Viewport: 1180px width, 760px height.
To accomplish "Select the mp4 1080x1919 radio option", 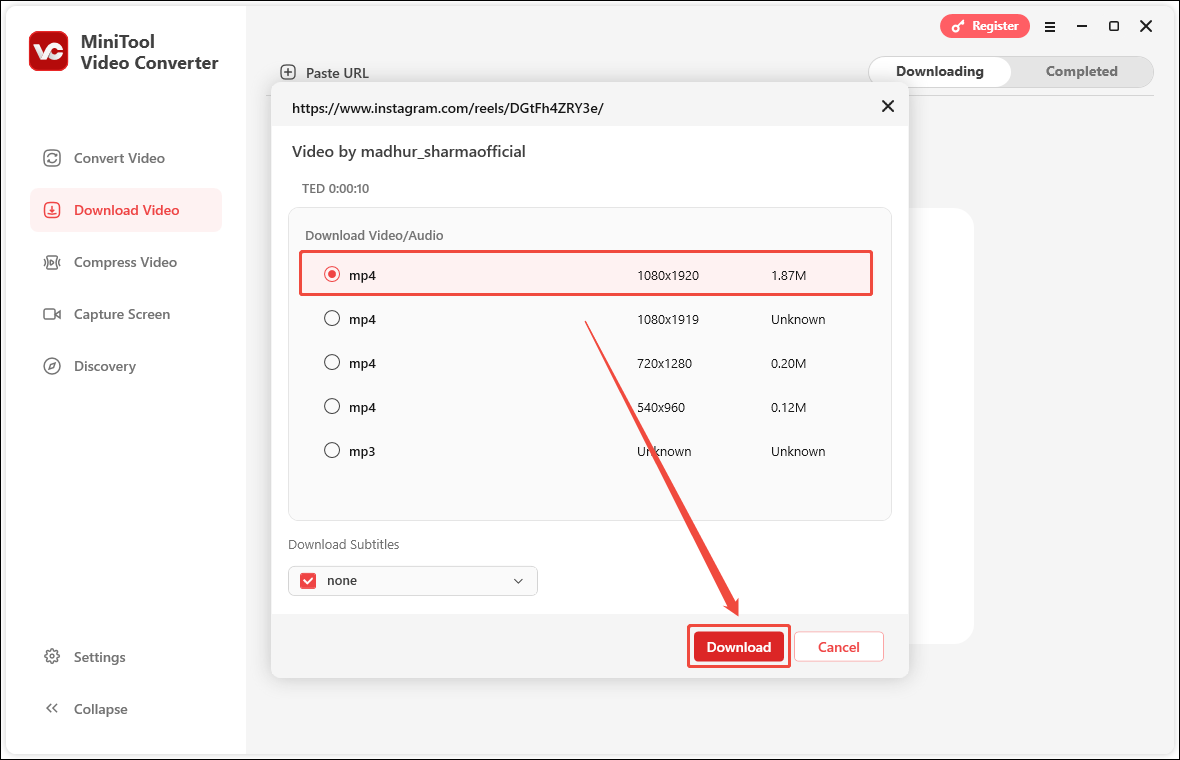I will (332, 318).
